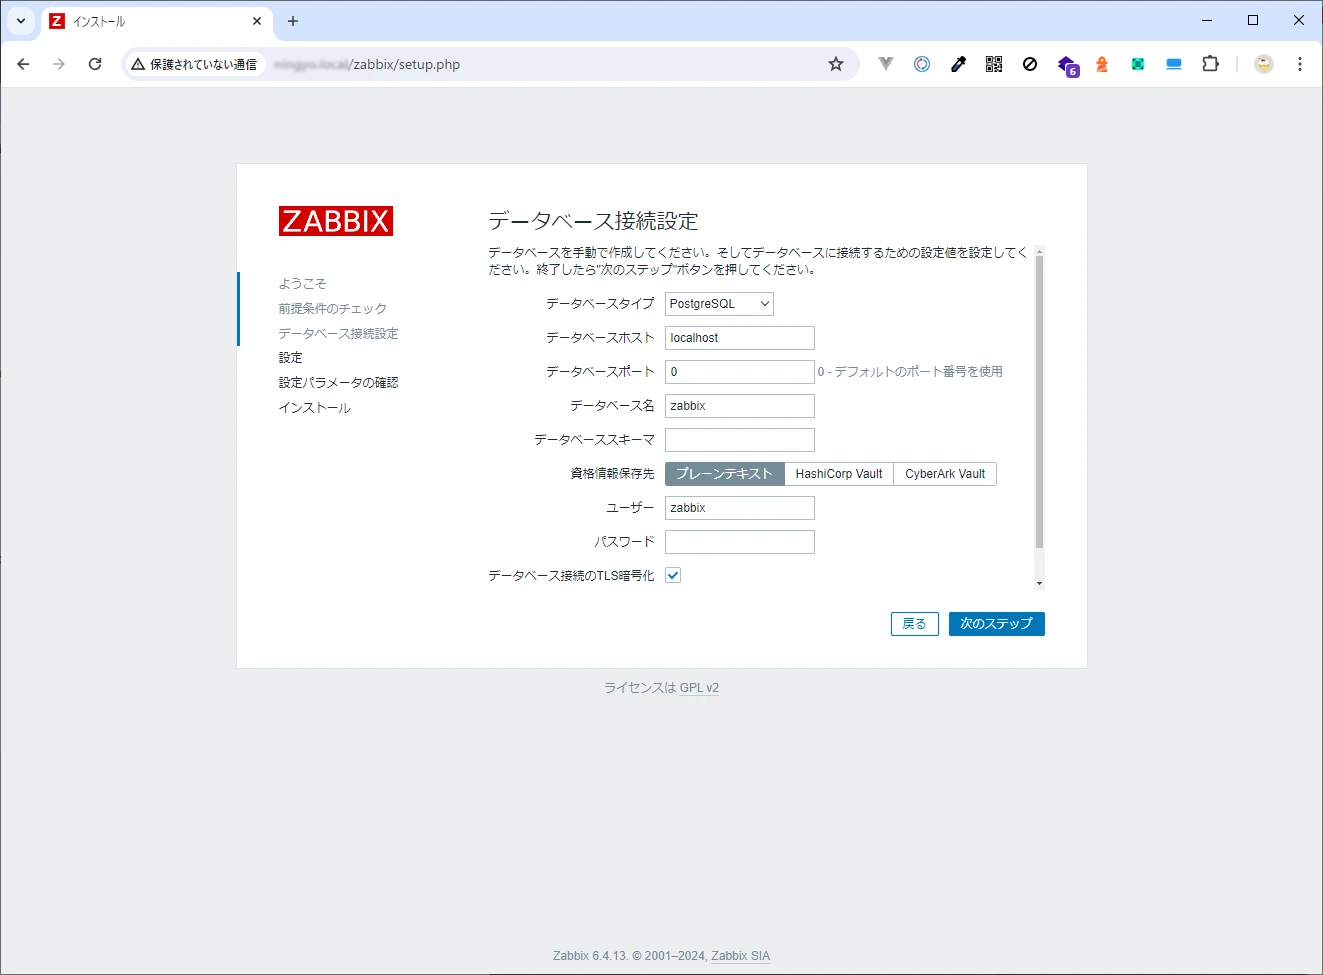Click the パスワード input field

(739, 542)
